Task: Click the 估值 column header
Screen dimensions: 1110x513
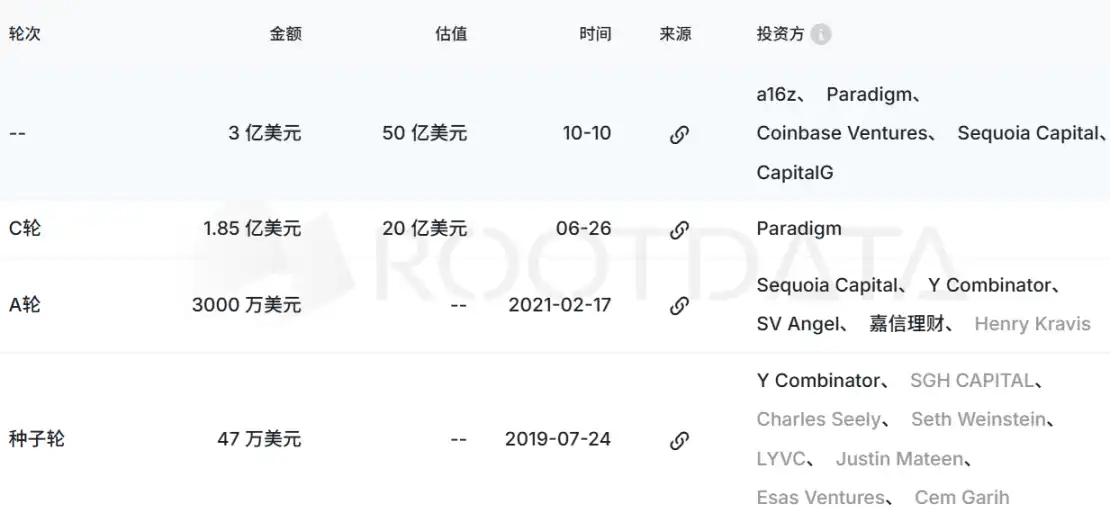Action: pos(451,34)
